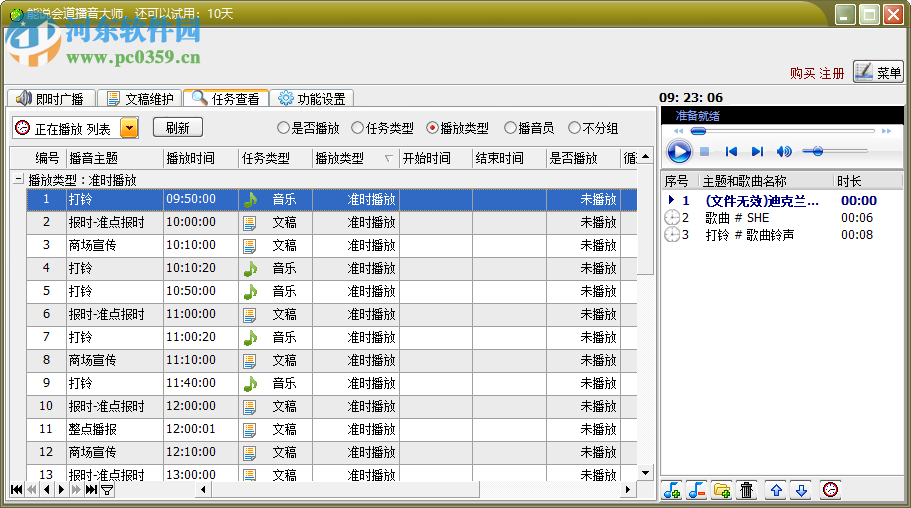
Task: Open the 即时广播 tab
Action: point(51,99)
